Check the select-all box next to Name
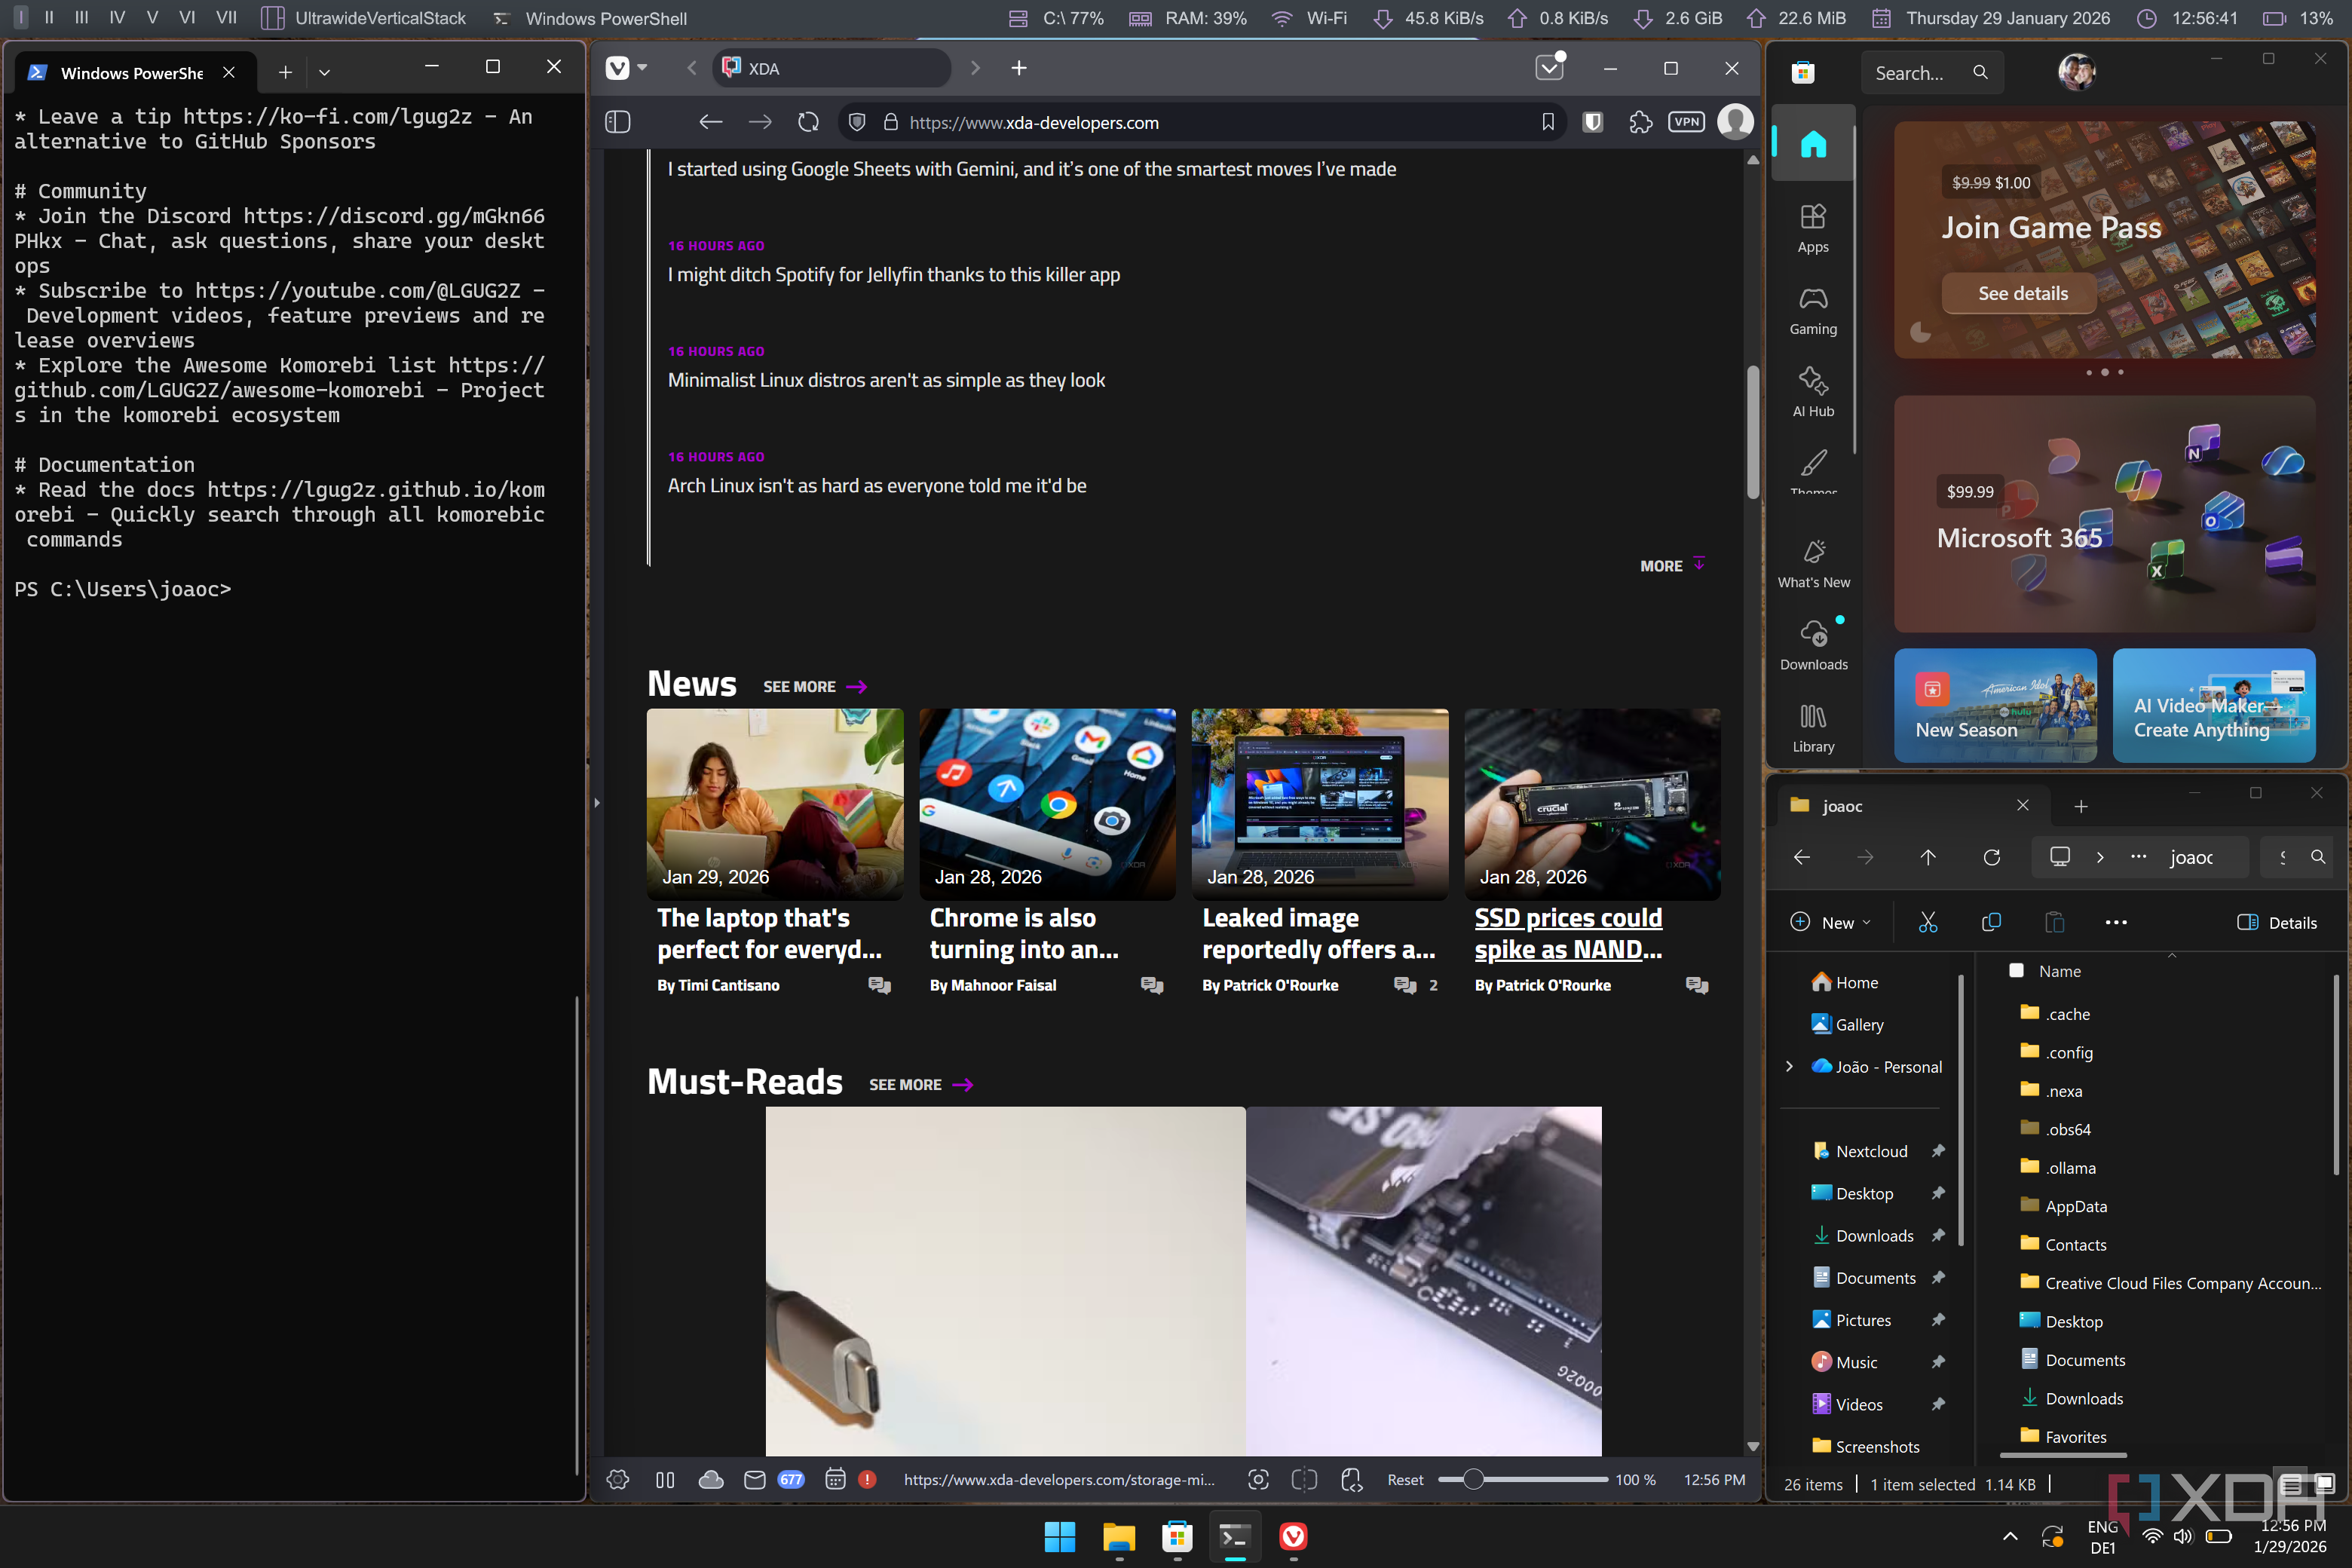2352x1568 pixels. click(x=2016, y=970)
